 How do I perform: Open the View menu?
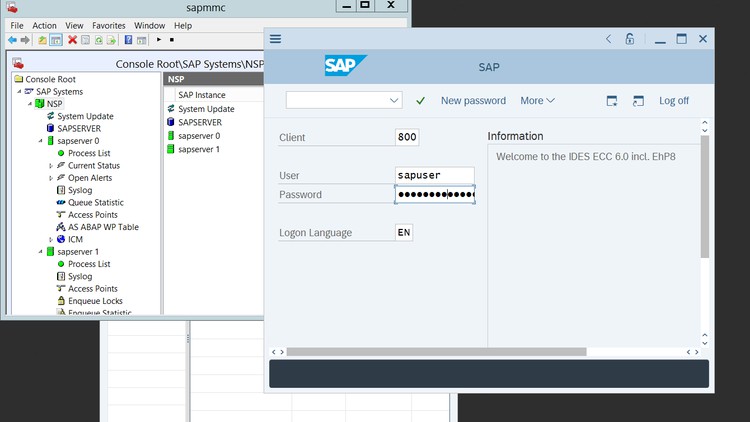tap(74, 25)
